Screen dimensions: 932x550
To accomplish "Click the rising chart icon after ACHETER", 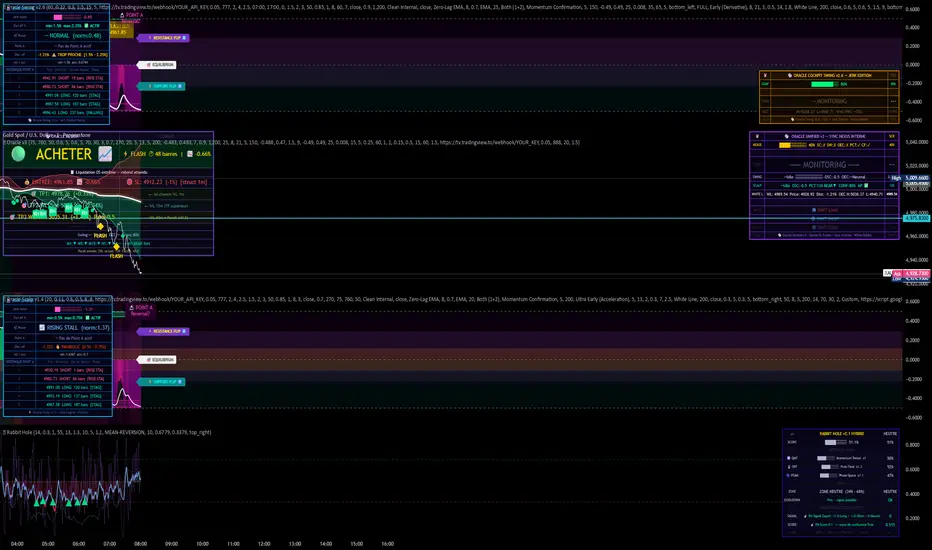I will 105,154.
